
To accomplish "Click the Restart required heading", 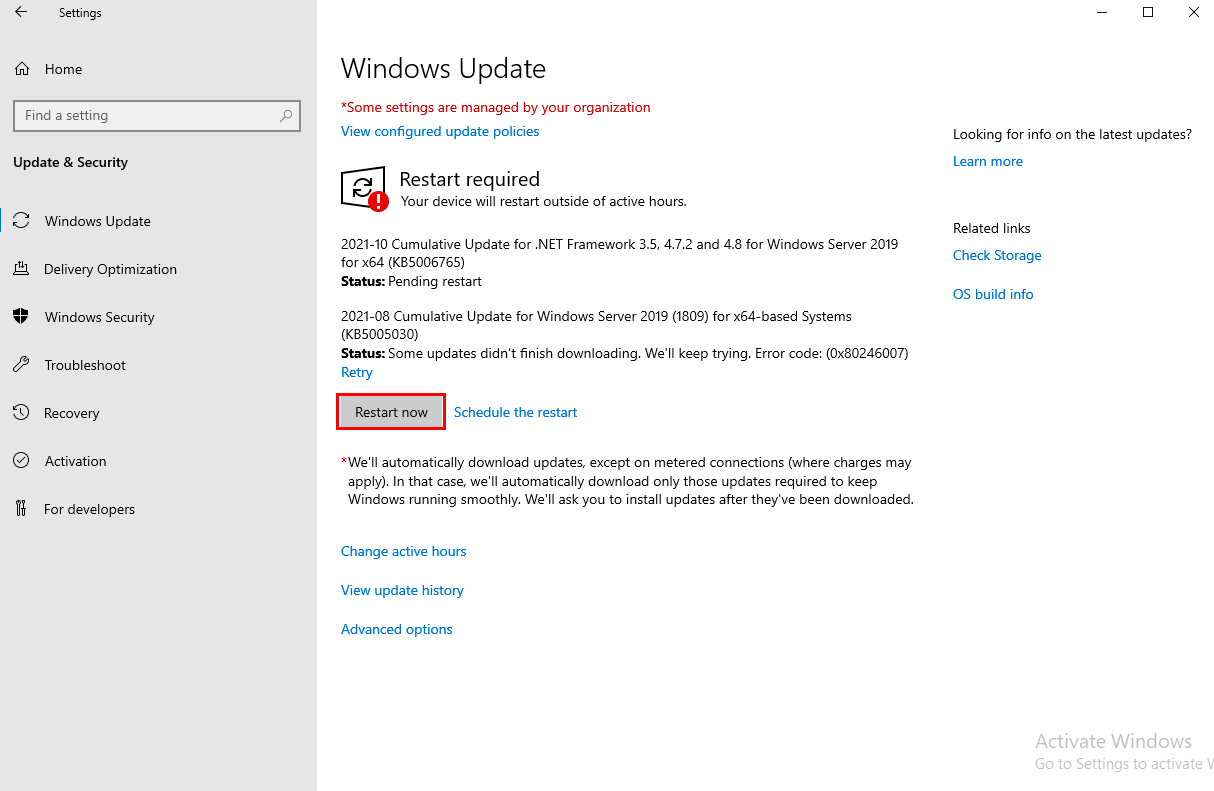I will tap(469, 179).
